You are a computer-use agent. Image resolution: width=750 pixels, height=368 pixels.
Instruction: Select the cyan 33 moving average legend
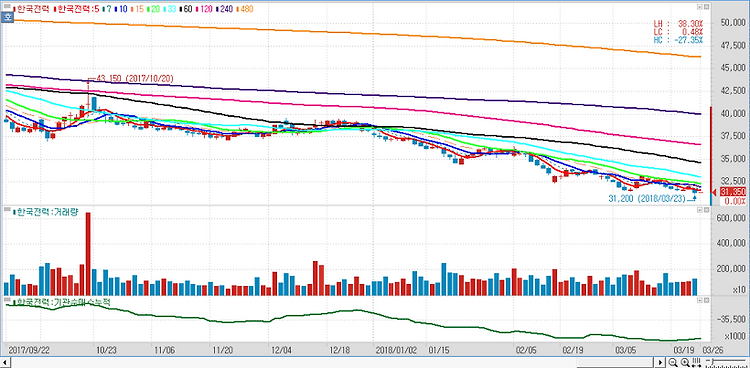point(170,9)
